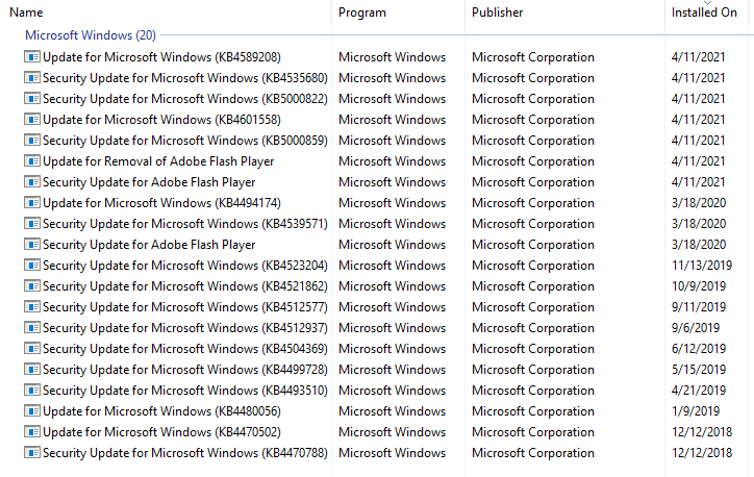
Task: Click the 6/12/2019 install date
Action: point(699,349)
